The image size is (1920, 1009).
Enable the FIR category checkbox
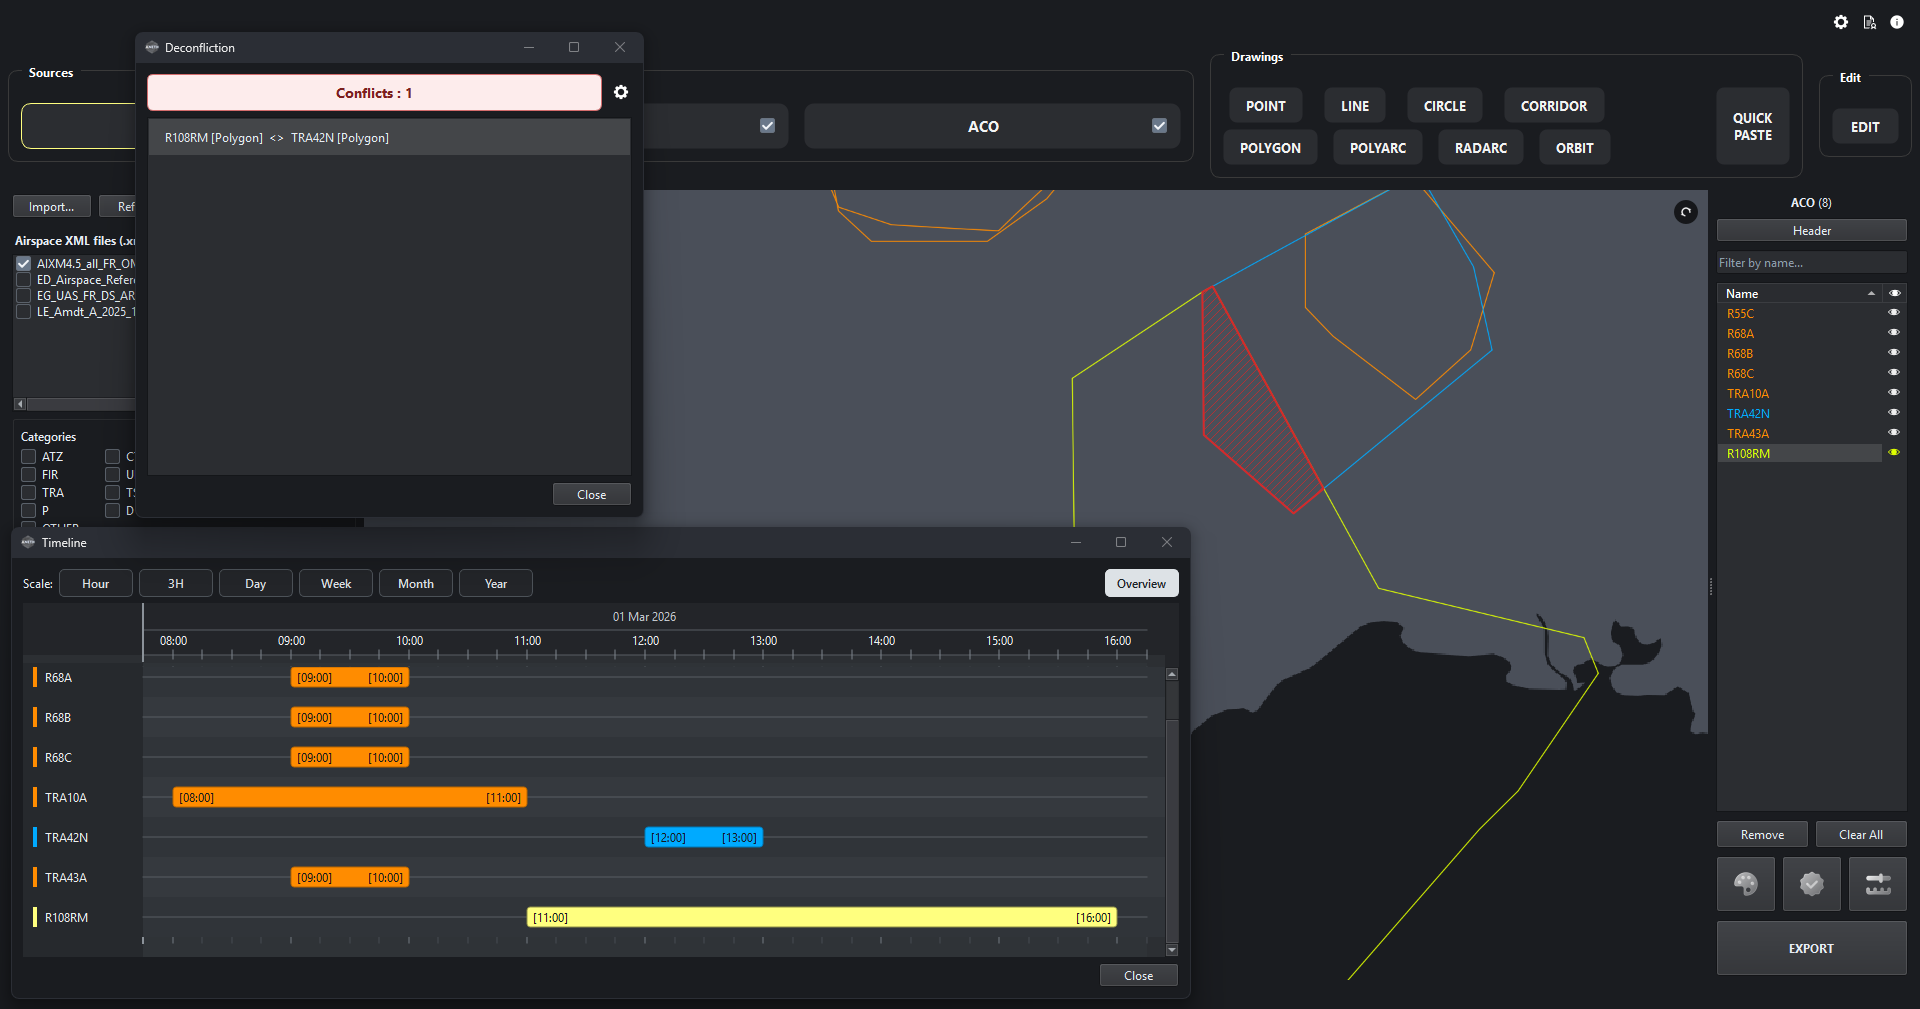[29, 475]
